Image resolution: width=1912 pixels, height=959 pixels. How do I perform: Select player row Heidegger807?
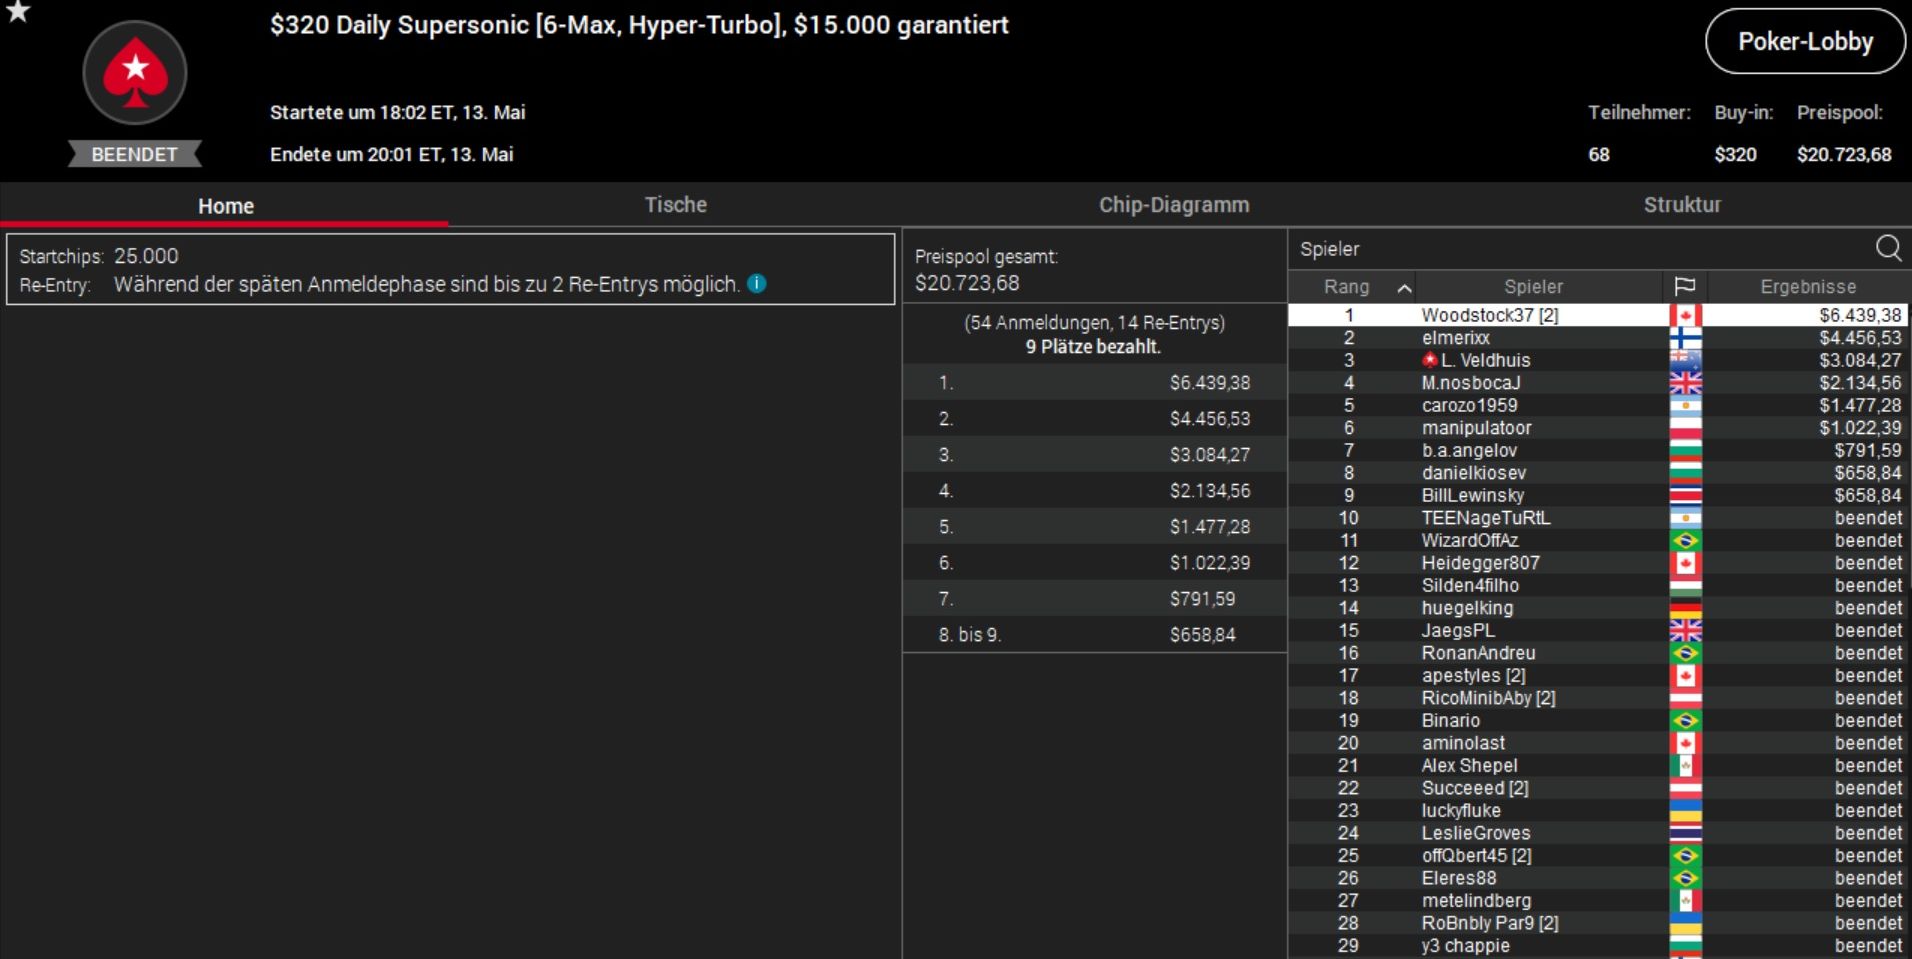(x=1598, y=563)
